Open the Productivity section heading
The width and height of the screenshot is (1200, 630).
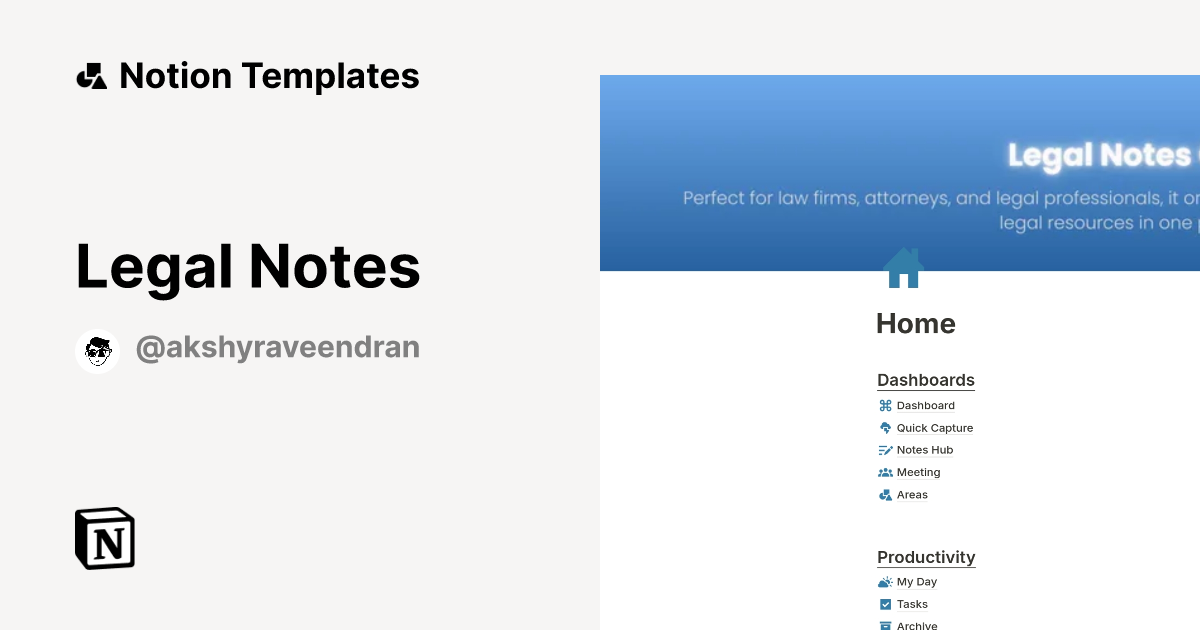[x=925, y=557]
